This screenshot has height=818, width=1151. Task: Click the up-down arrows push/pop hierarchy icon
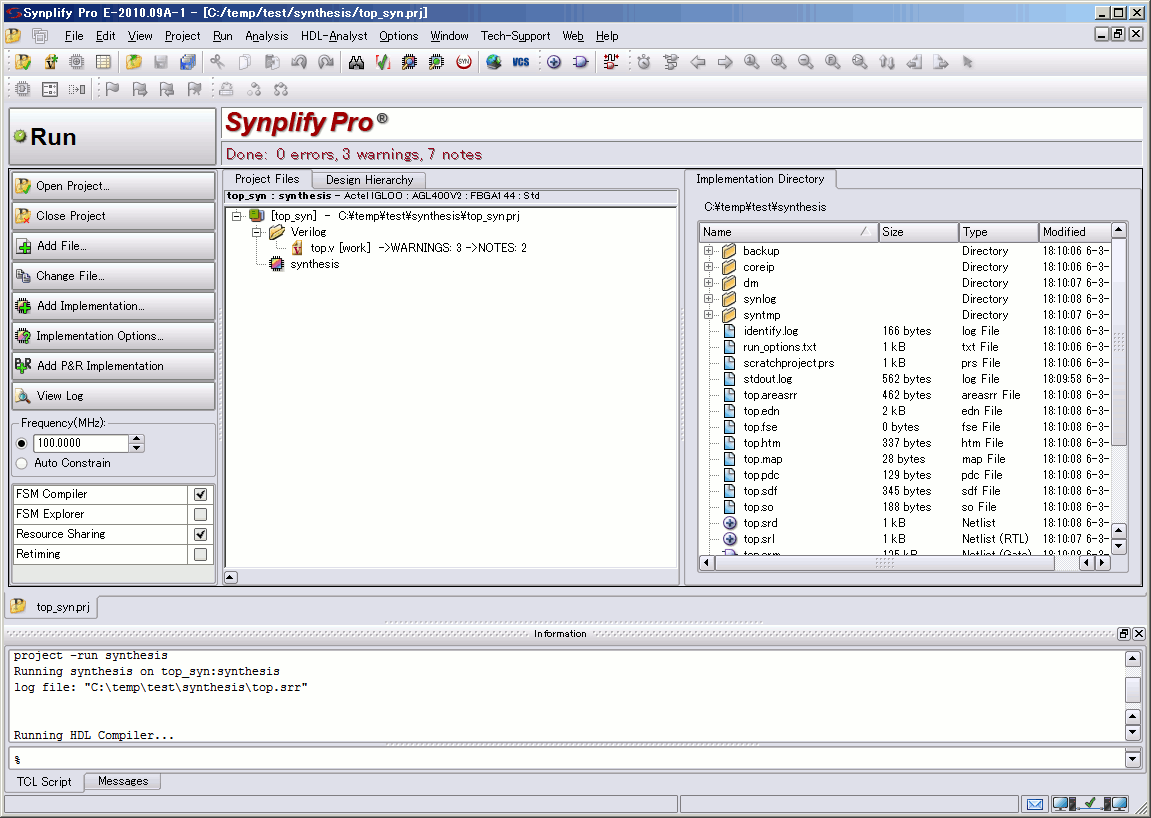pyautogui.click(x=887, y=62)
